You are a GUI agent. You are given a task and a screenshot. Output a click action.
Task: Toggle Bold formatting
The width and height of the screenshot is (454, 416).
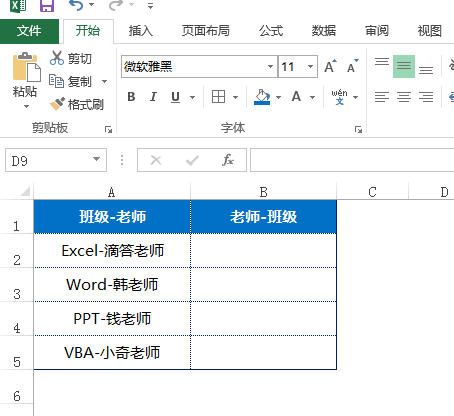tap(131, 97)
